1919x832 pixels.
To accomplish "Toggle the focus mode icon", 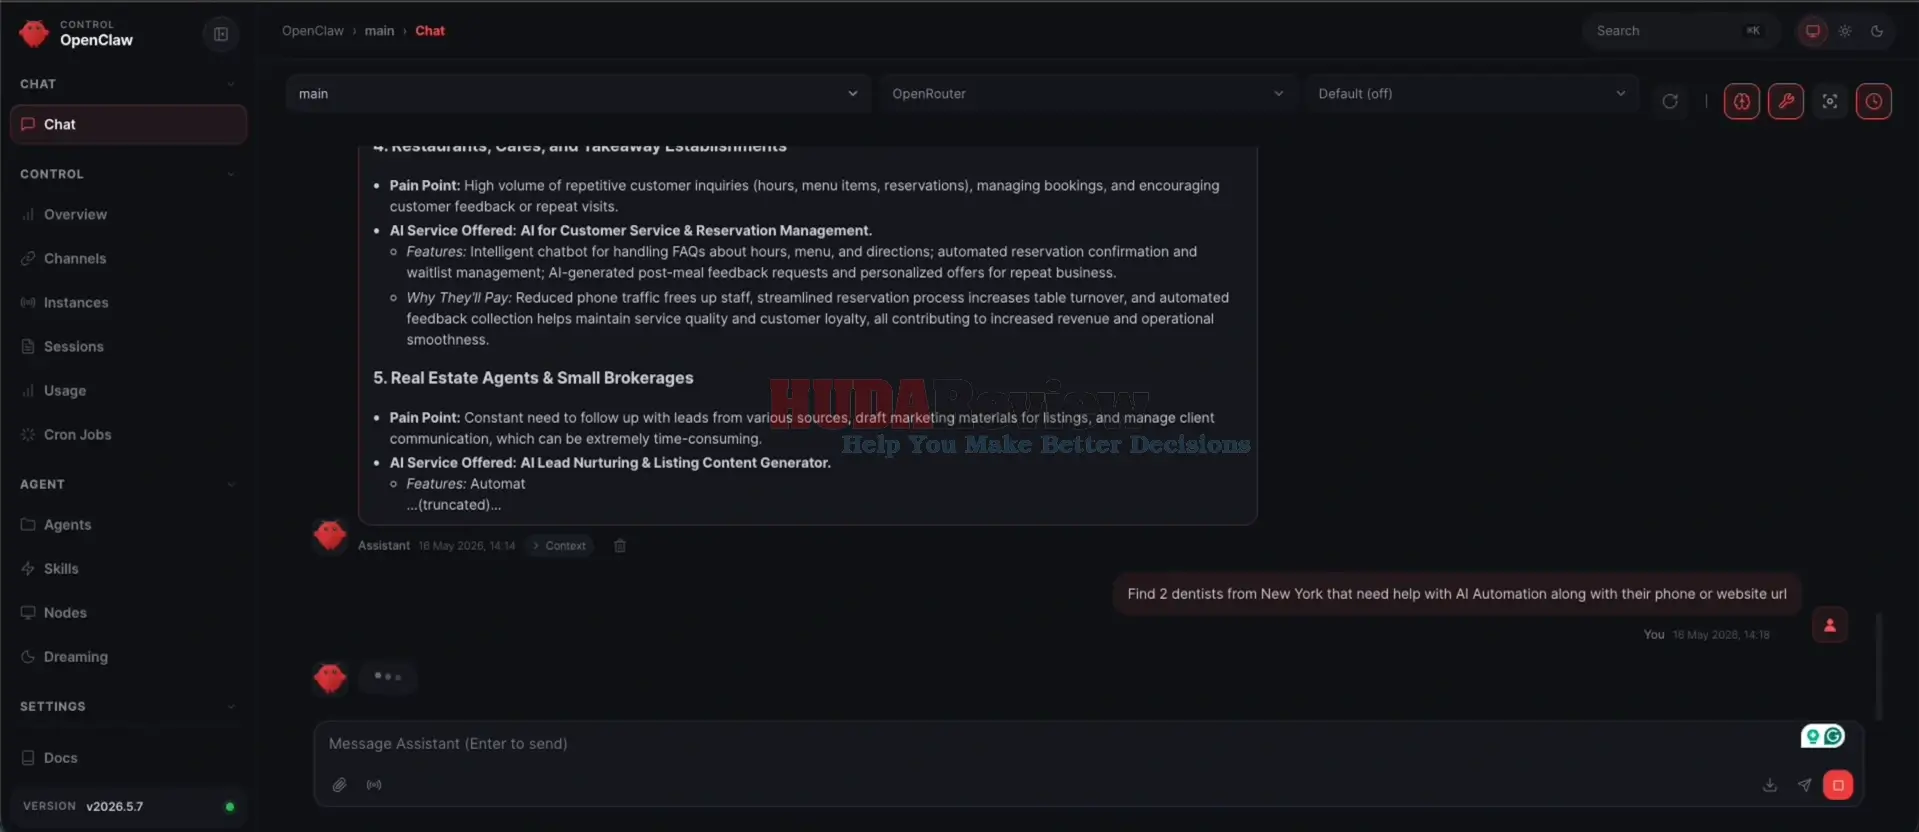I will click(1830, 101).
